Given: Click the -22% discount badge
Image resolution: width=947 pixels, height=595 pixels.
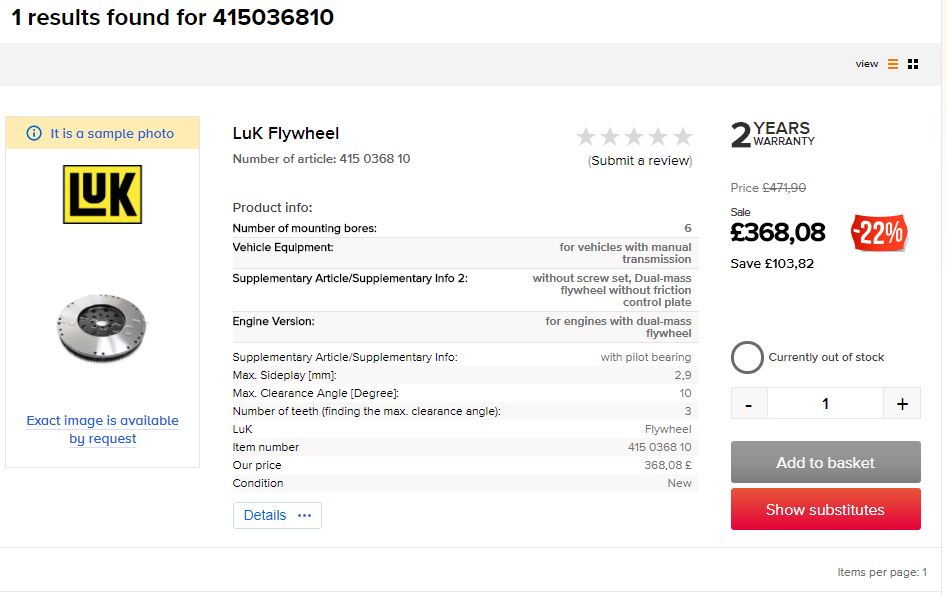Looking at the screenshot, I should [x=879, y=233].
